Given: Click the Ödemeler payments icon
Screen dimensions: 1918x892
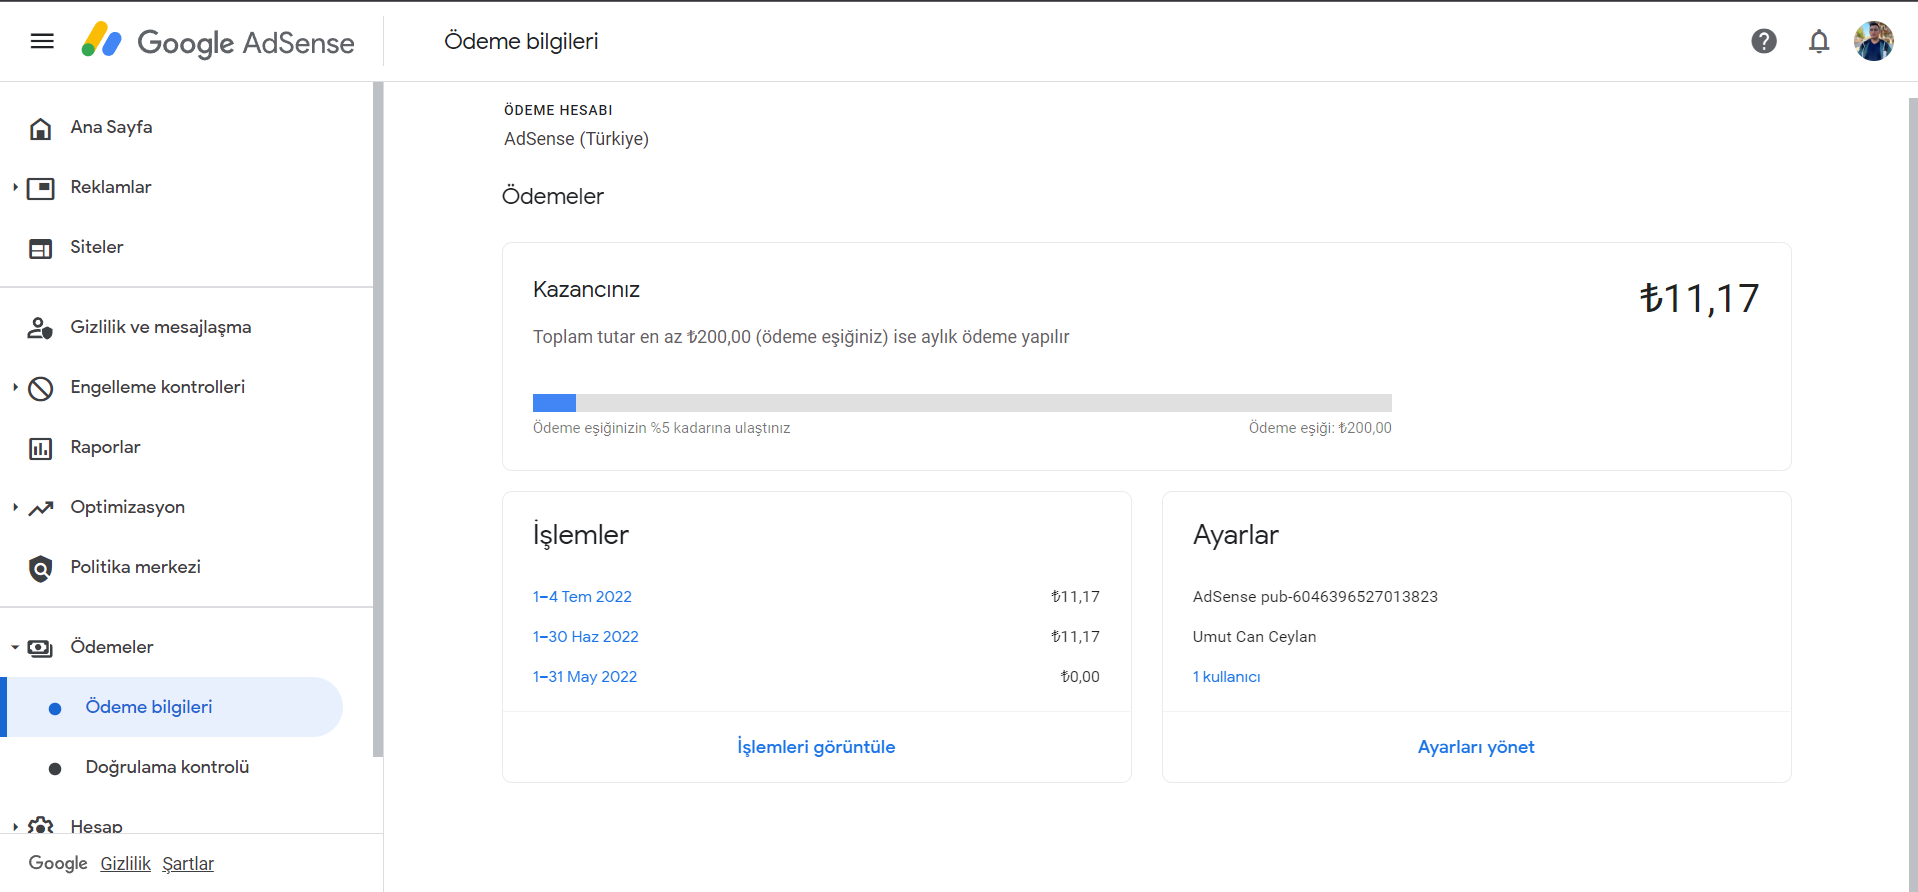Looking at the screenshot, I should tap(41, 648).
